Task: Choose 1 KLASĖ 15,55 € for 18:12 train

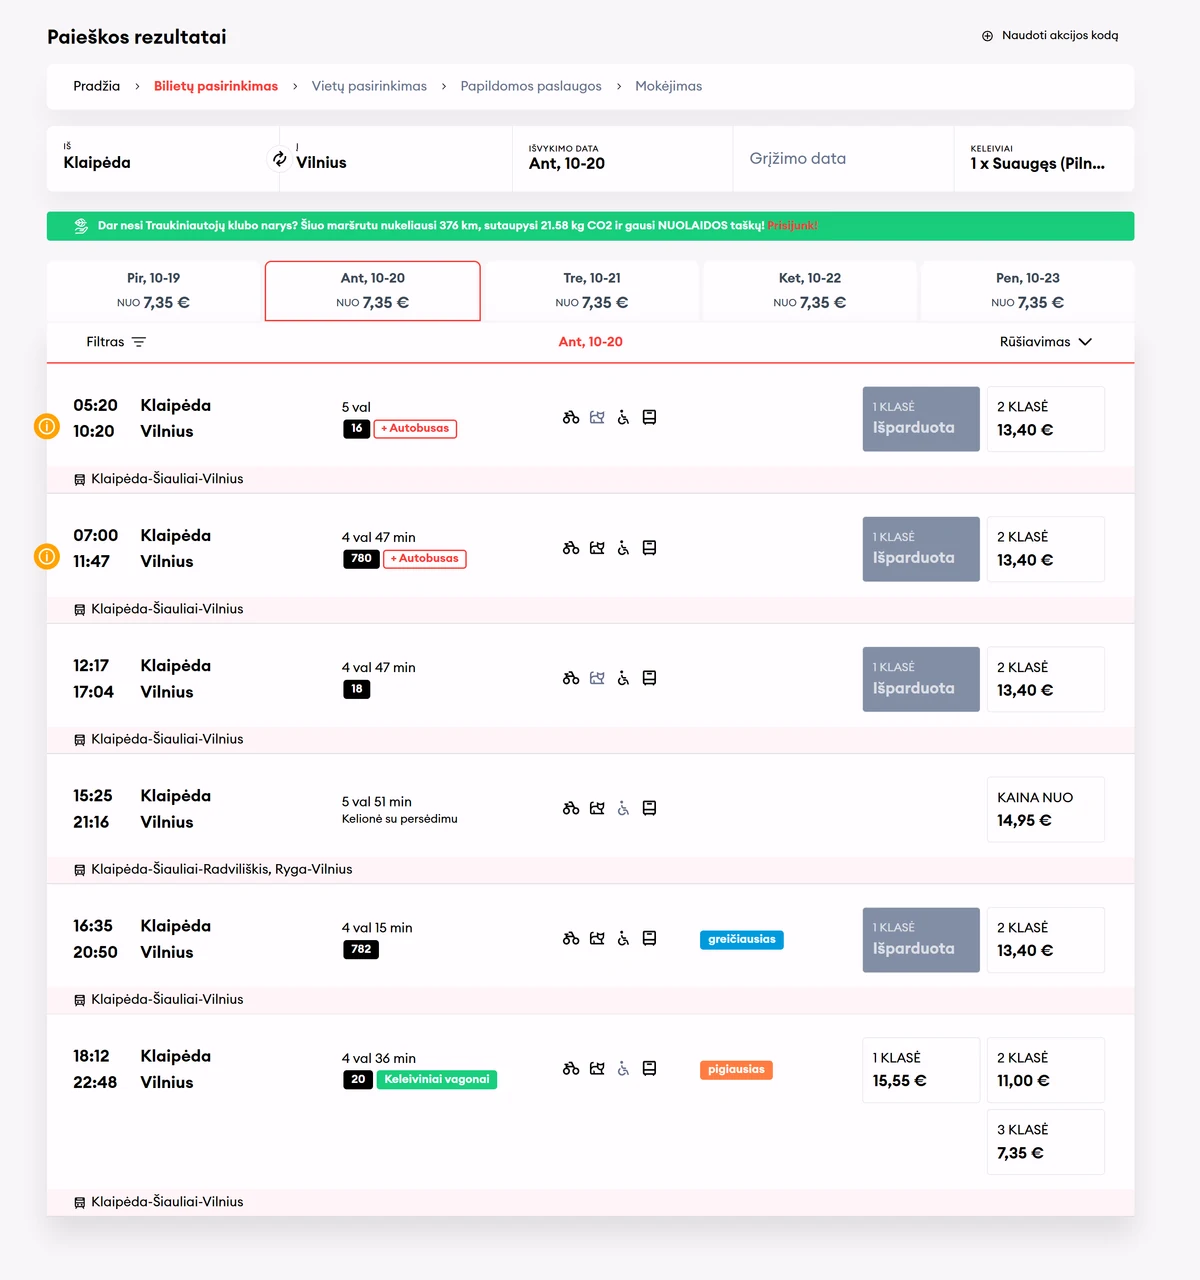Action: pyautogui.click(x=921, y=1070)
